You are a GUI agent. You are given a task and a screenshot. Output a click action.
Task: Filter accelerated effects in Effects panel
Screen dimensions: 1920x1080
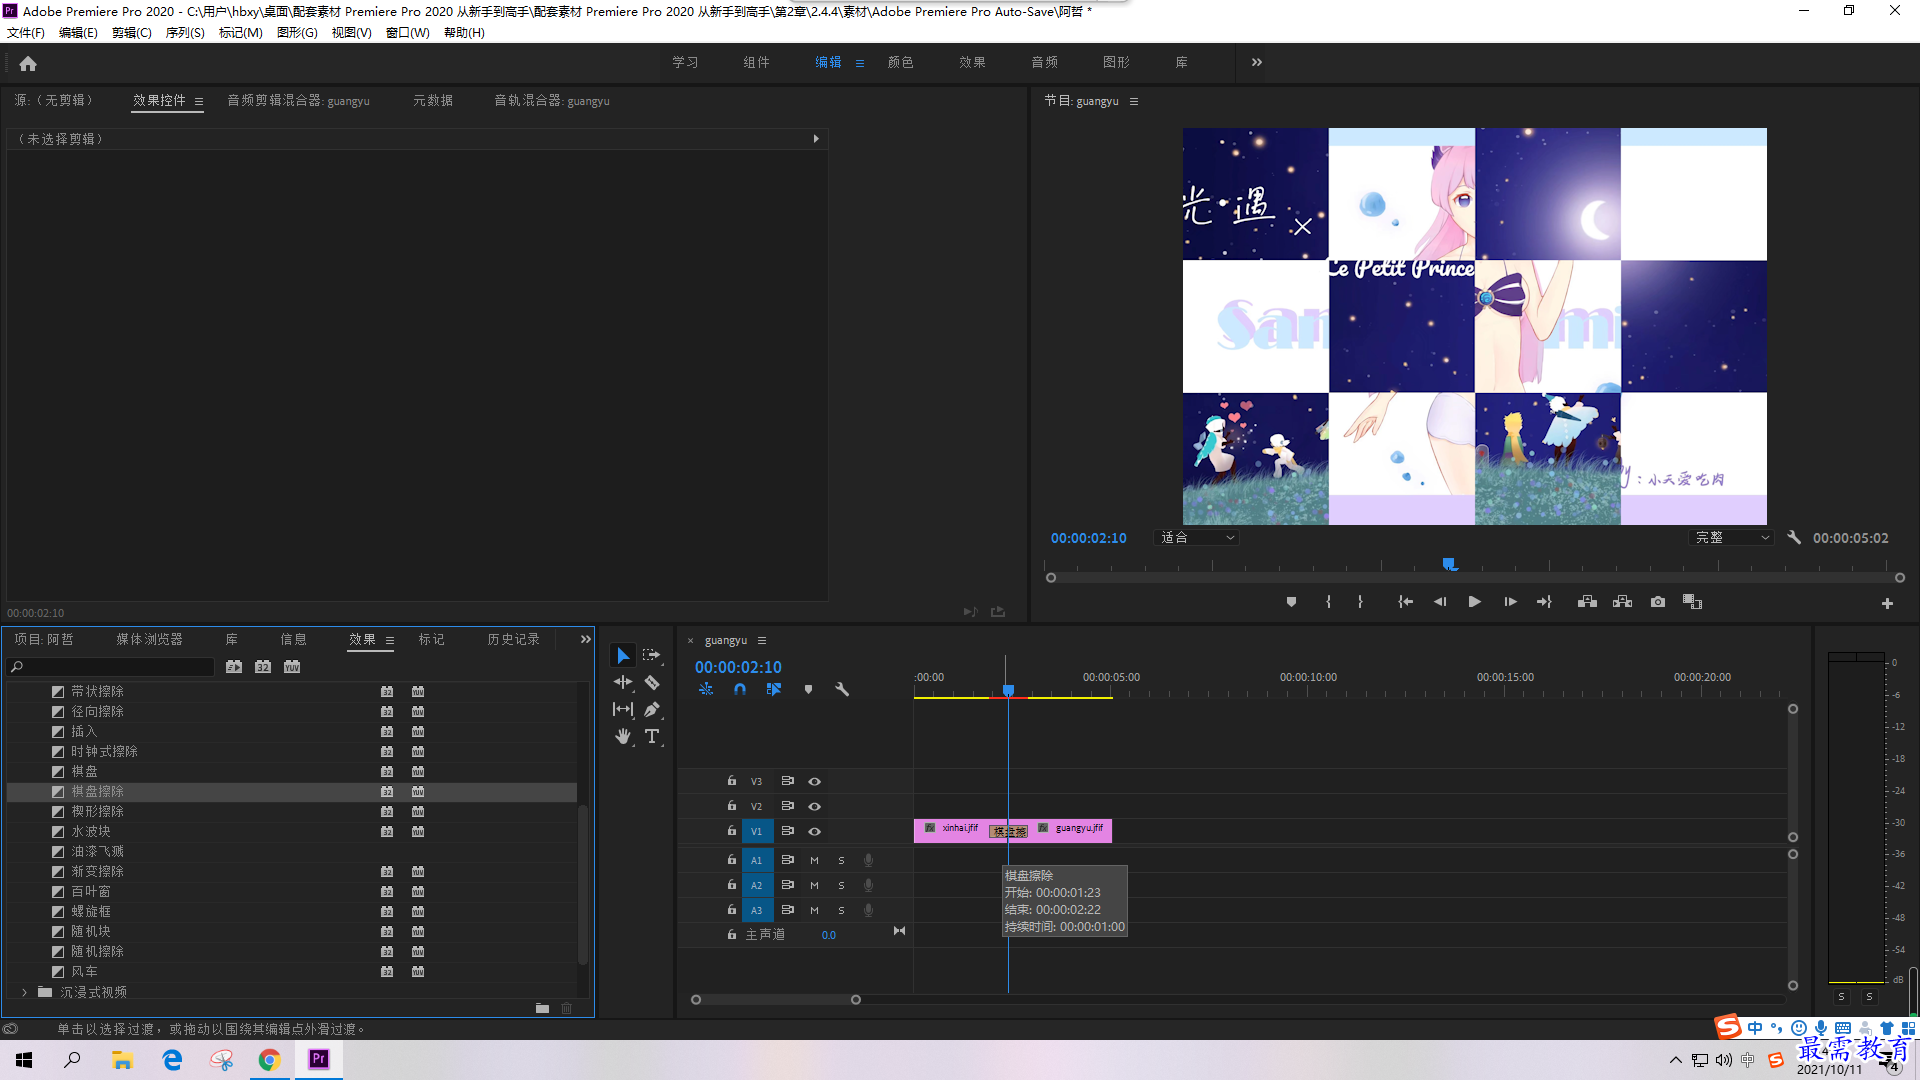(234, 667)
